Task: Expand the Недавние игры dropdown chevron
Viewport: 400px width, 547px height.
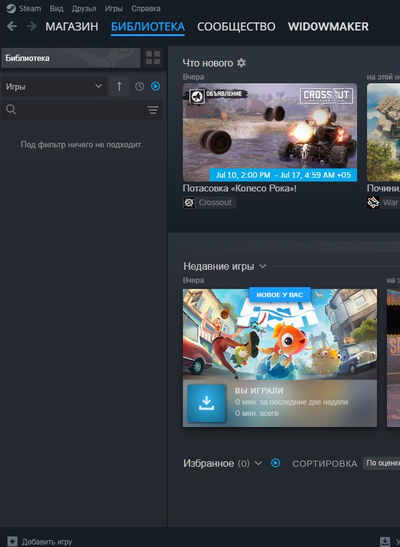Action: click(263, 267)
